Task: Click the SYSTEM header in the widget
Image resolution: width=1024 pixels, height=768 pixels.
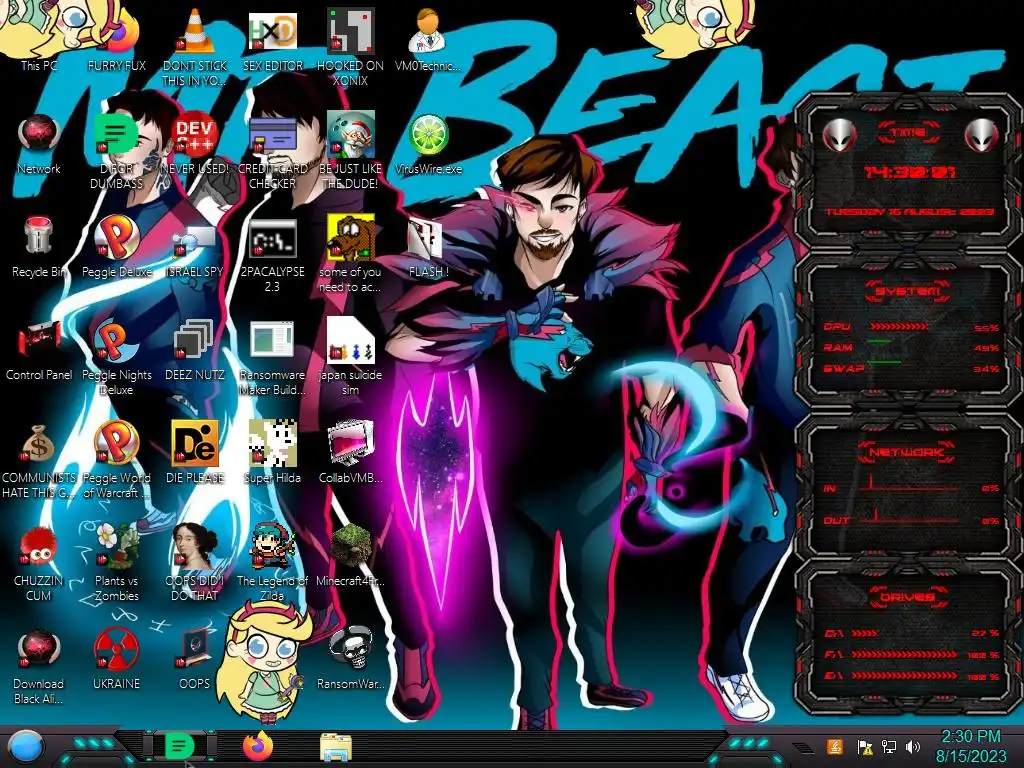Action: (x=908, y=291)
